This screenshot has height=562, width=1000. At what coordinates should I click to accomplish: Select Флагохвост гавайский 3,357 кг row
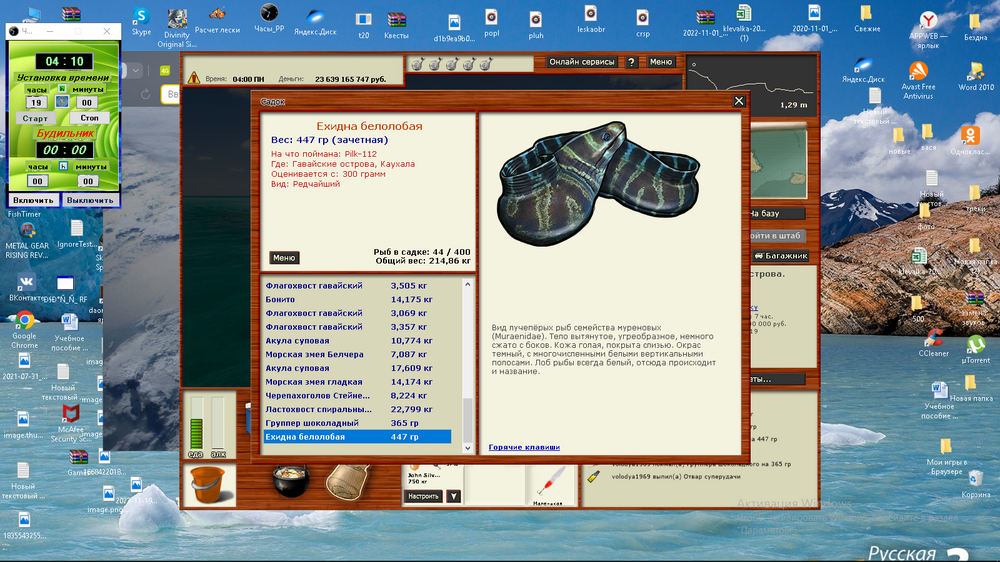tap(357, 327)
